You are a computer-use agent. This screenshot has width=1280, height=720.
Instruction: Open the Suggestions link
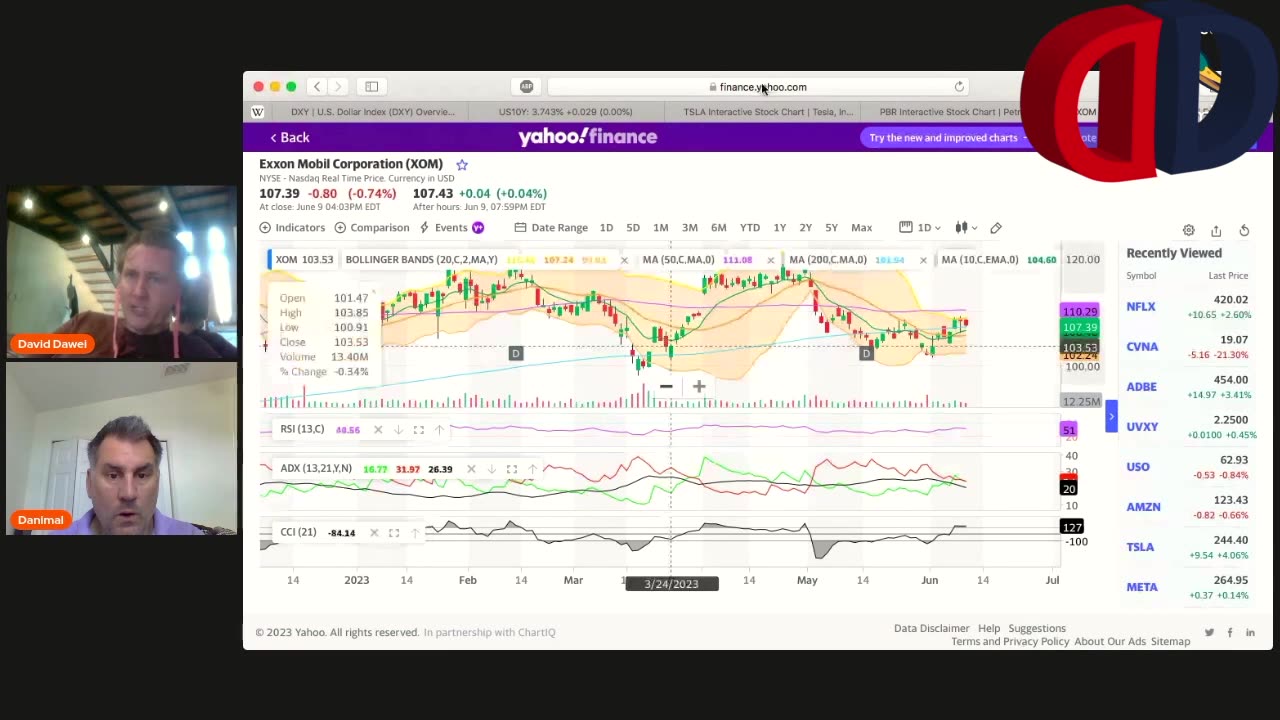tap(1037, 628)
